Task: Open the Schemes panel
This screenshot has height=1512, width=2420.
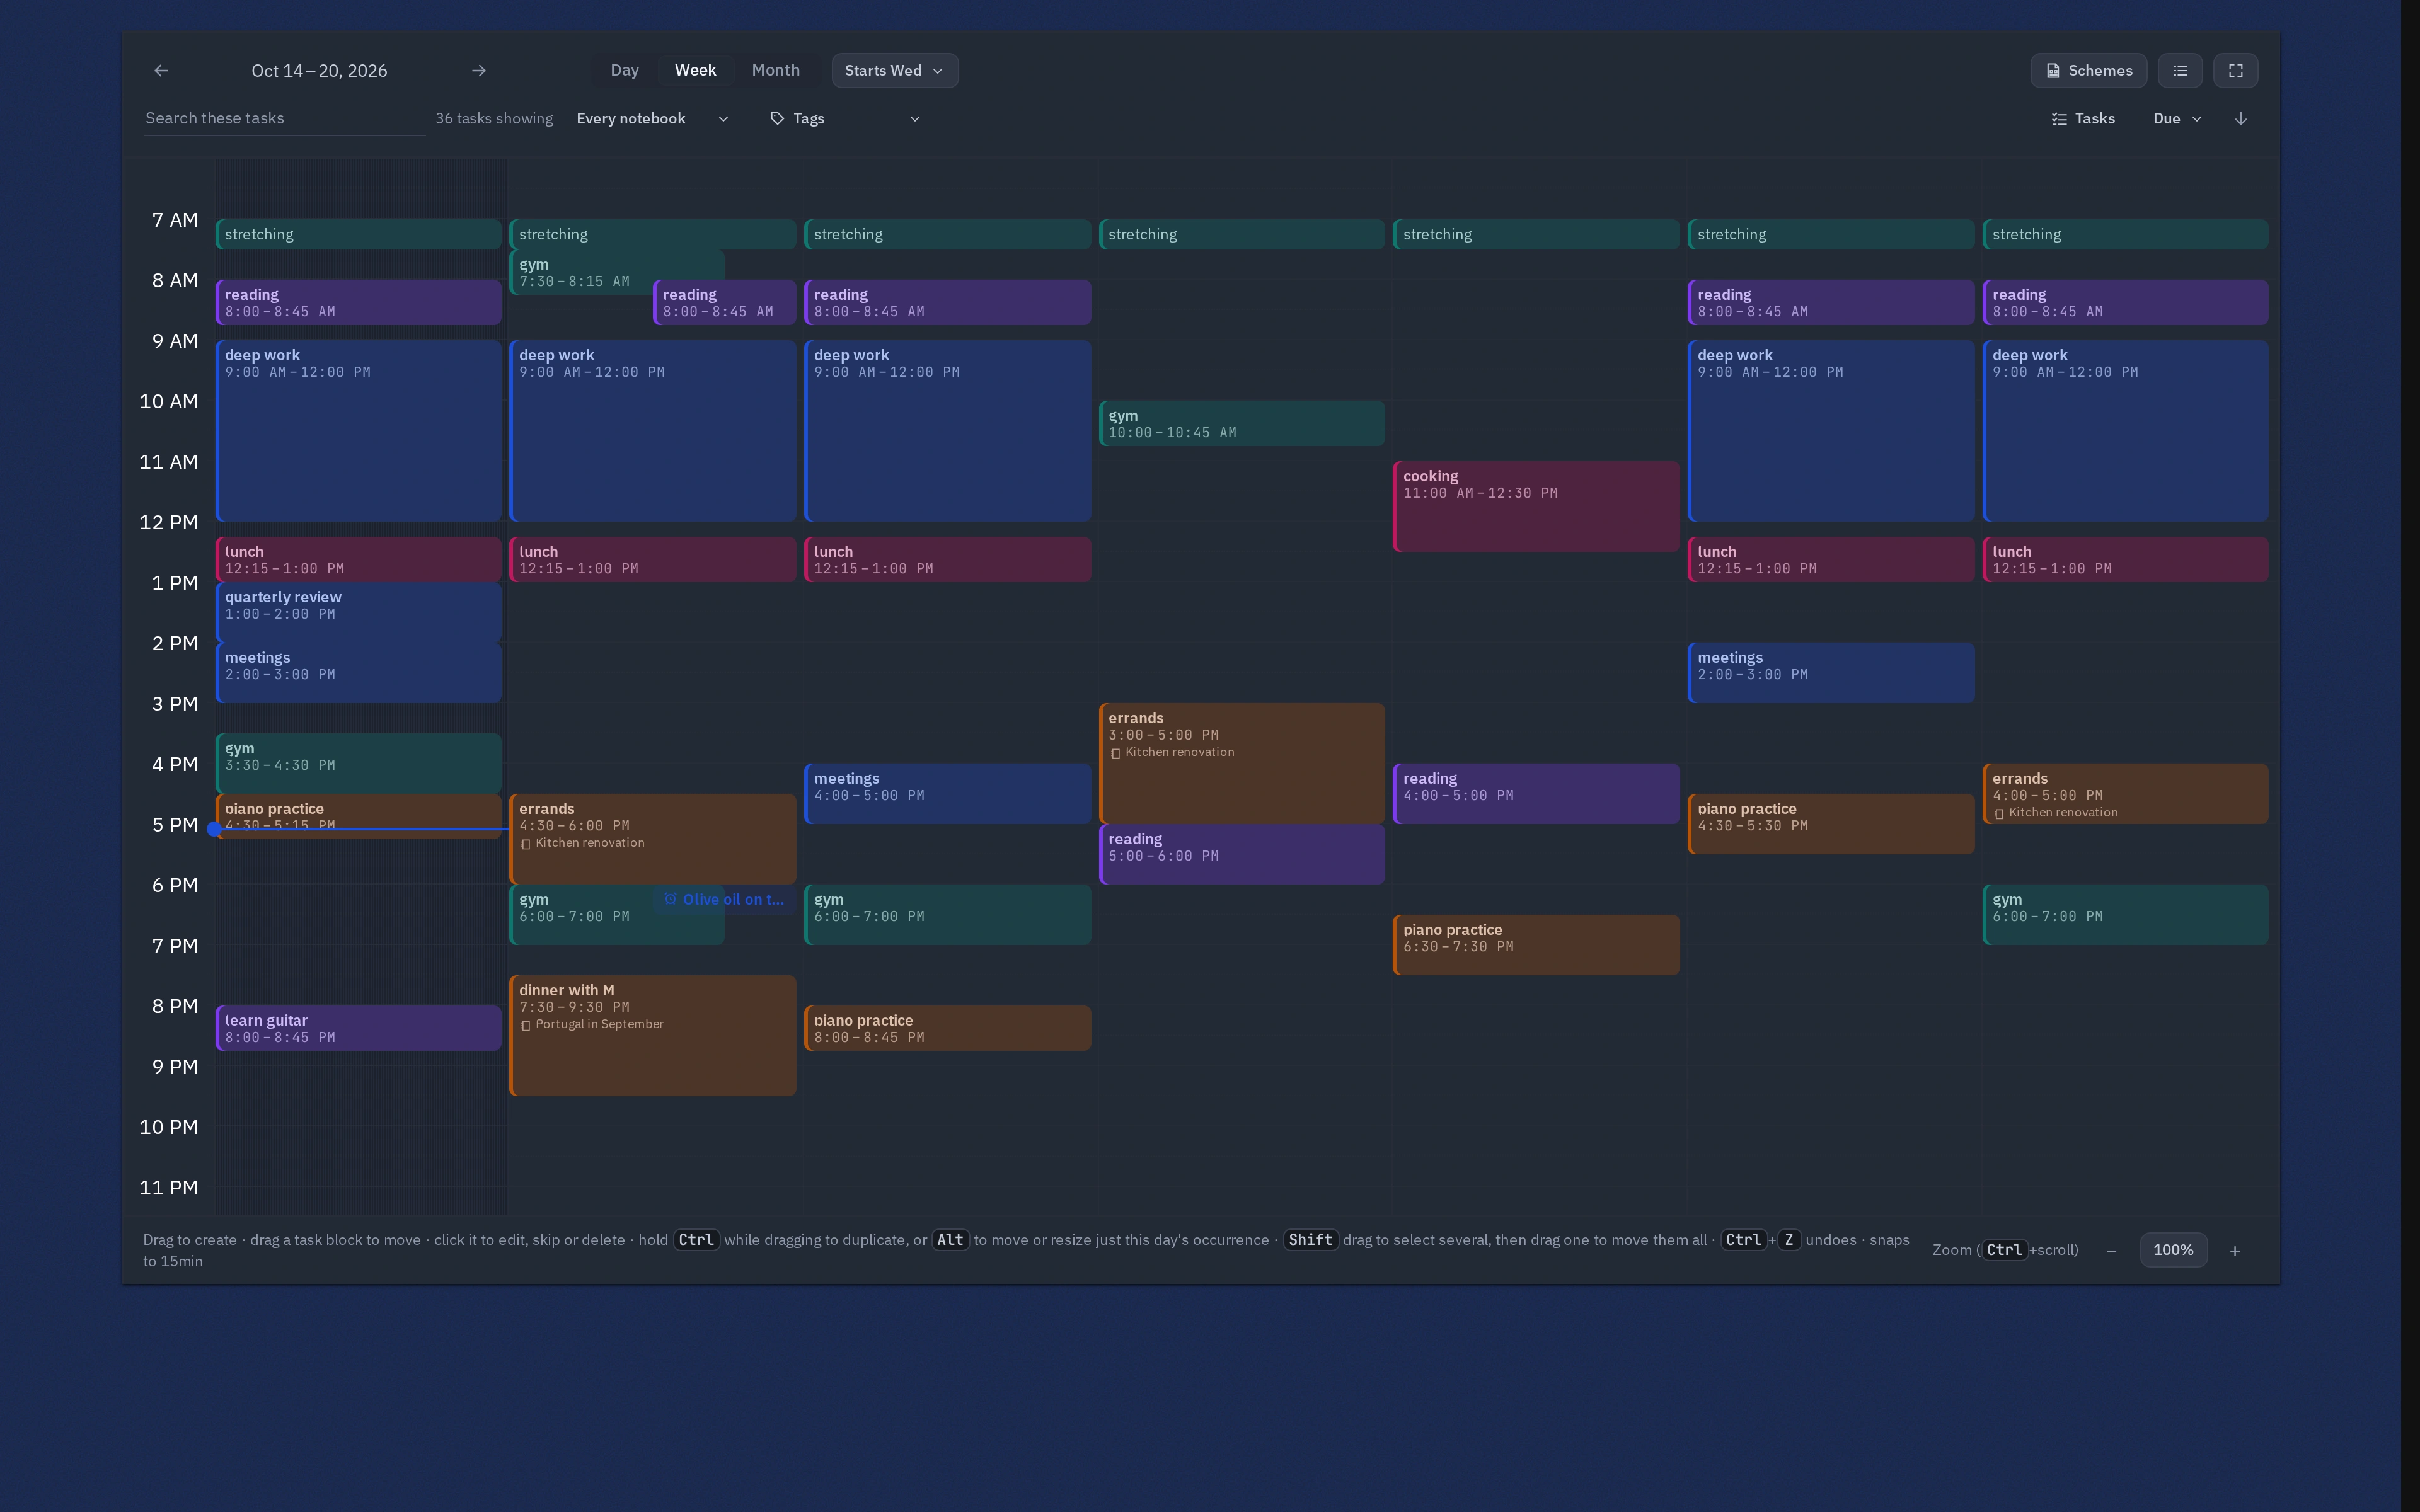Action: (2088, 70)
